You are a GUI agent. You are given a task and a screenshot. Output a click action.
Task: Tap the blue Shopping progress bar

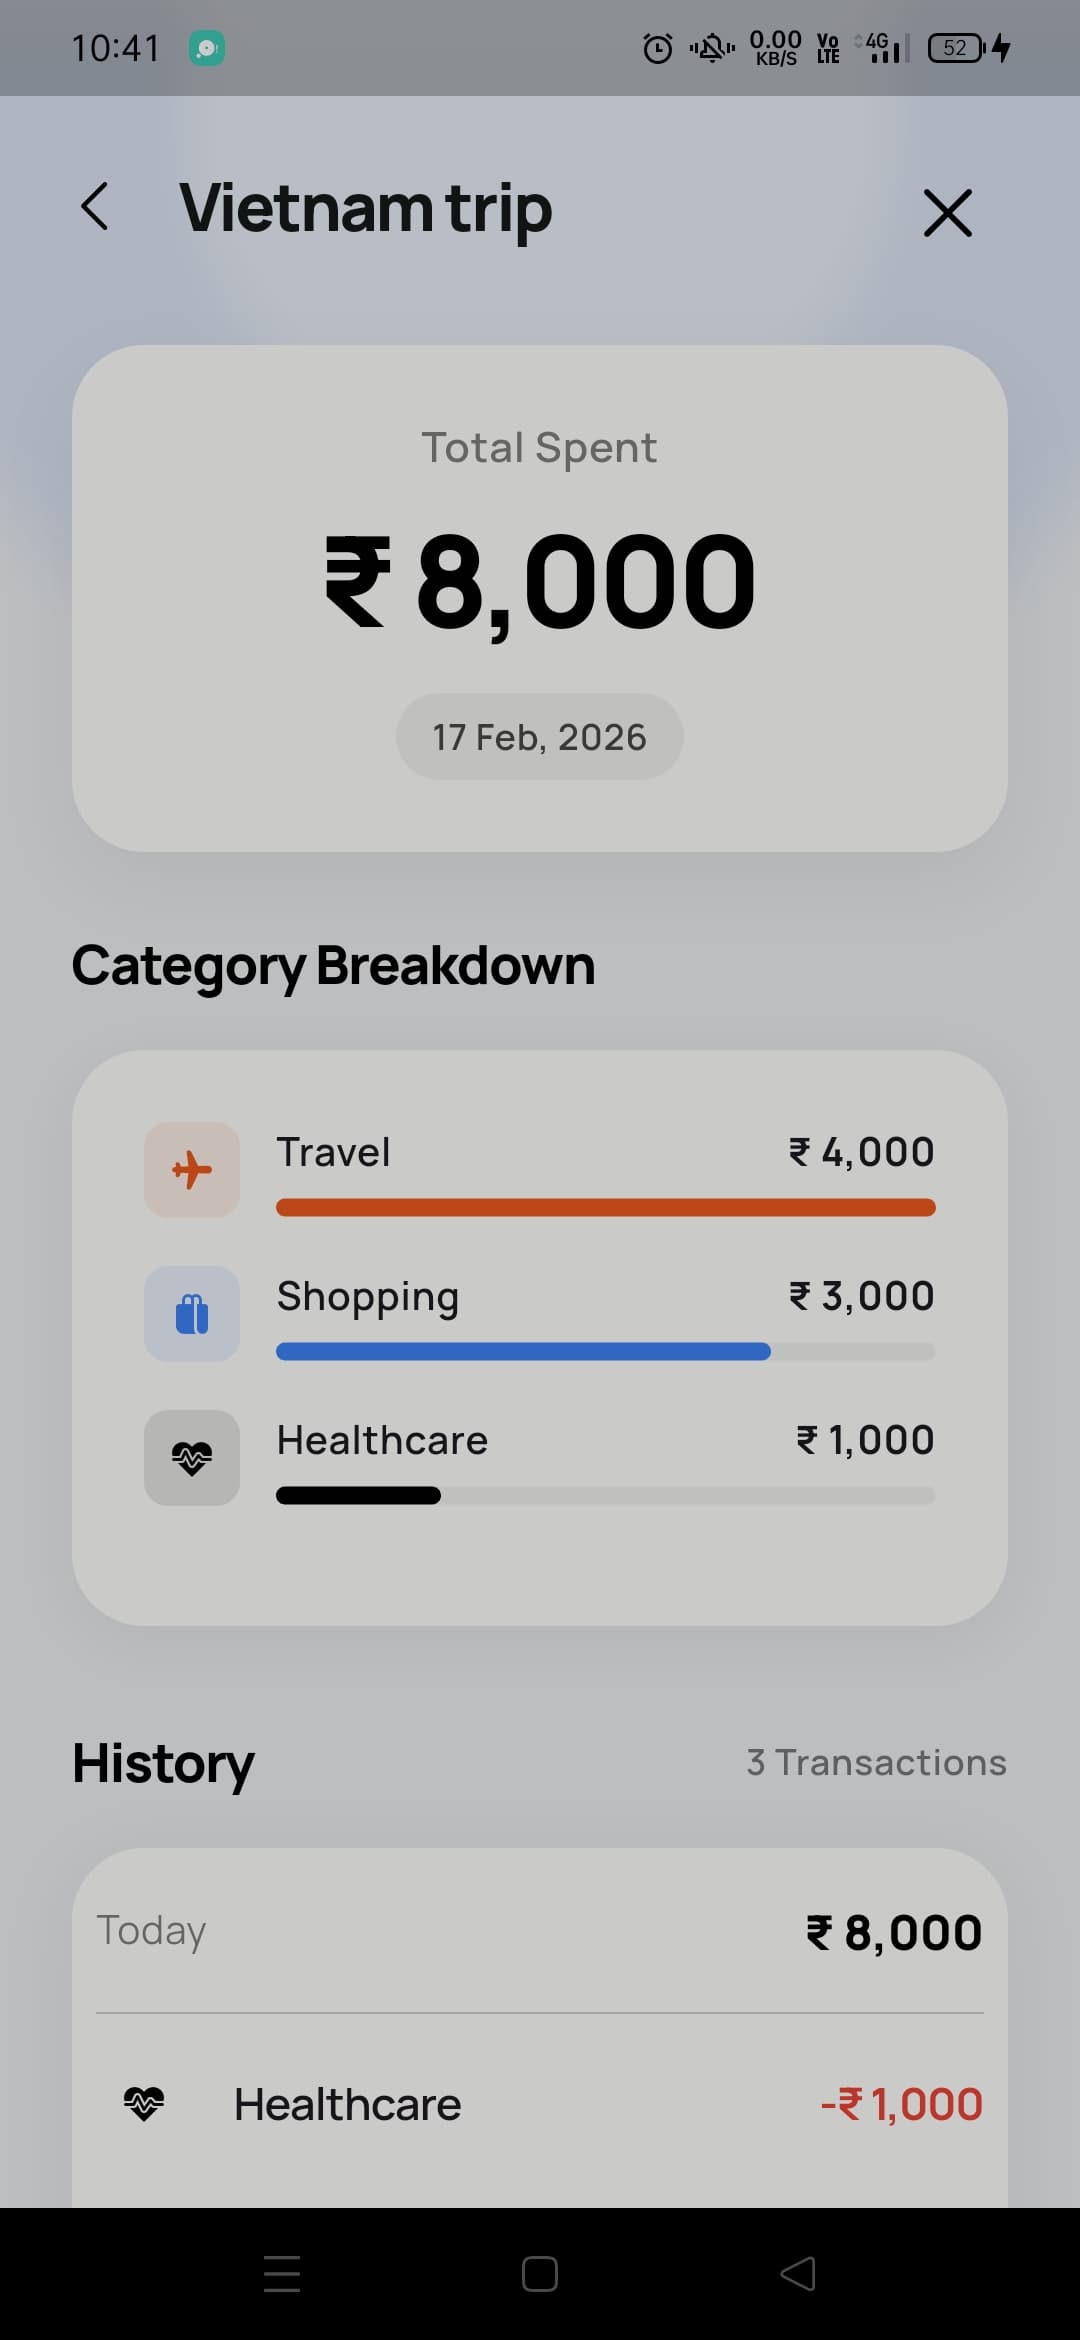tap(523, 1352)
